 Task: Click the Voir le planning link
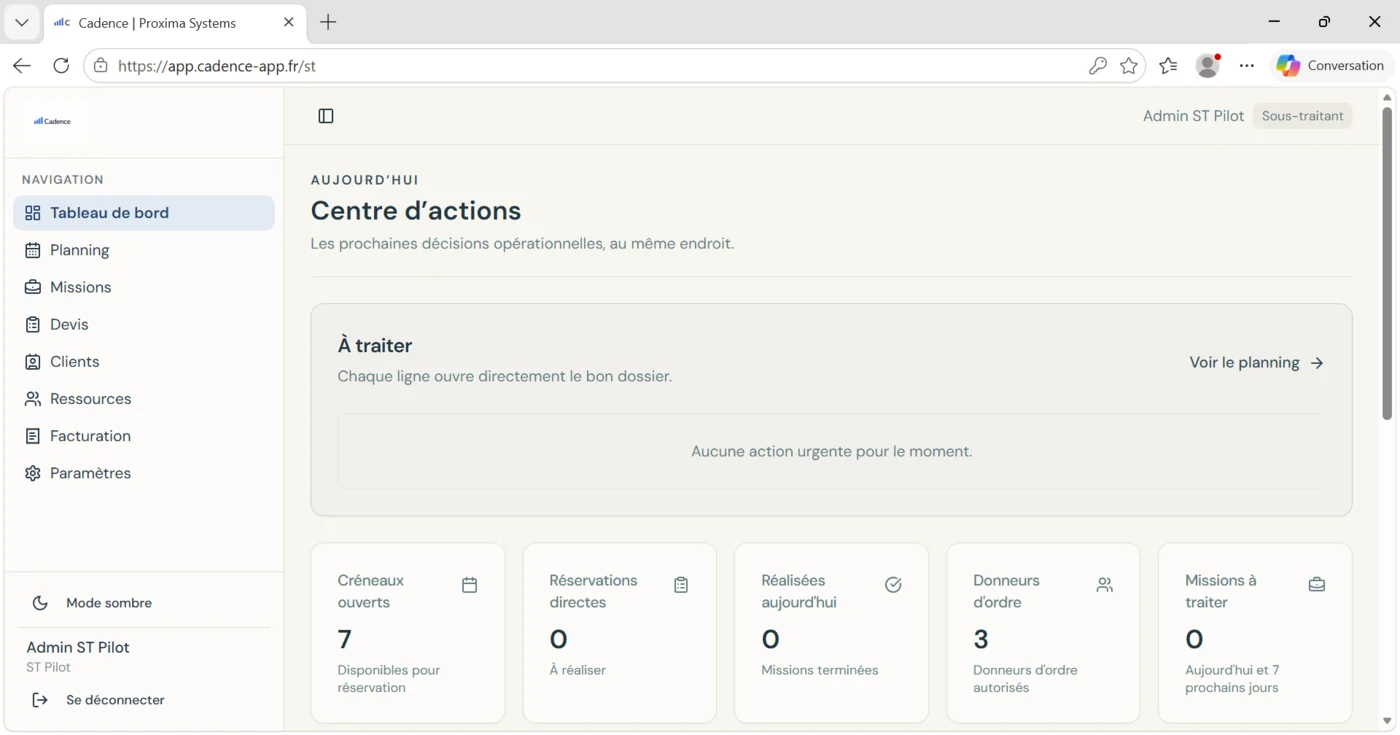click(1256, 363)
